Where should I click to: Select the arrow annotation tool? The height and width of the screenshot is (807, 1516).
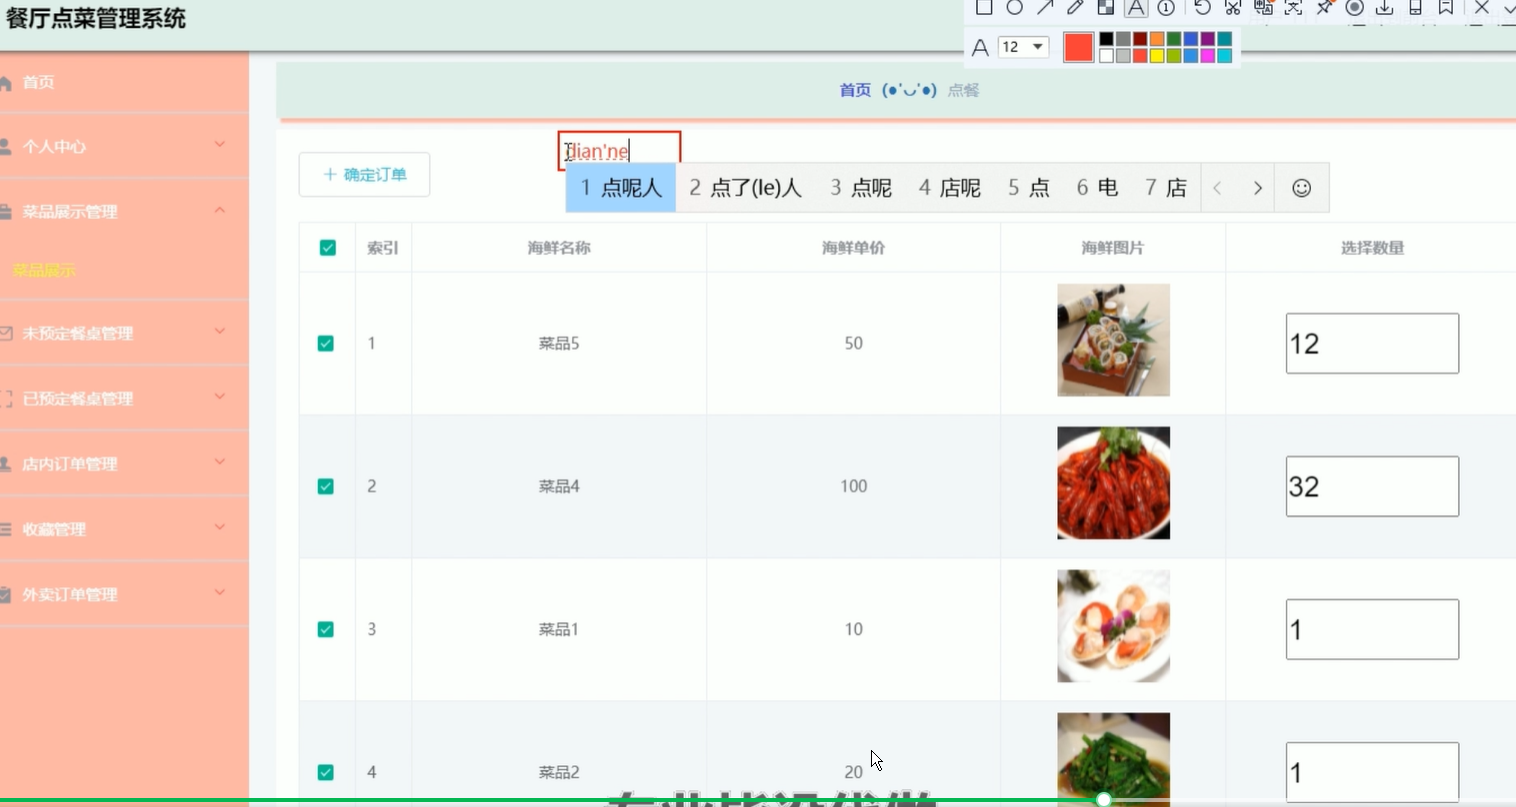pyautogui.click(x=1045, y=7)
